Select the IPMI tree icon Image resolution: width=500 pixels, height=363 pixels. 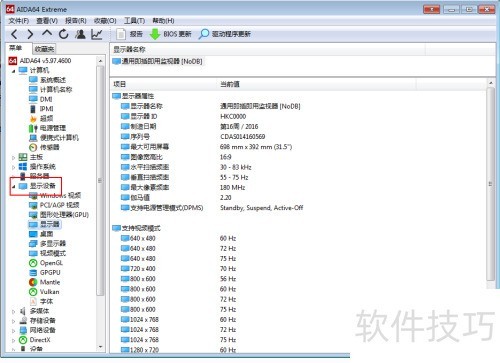point(33,109)
